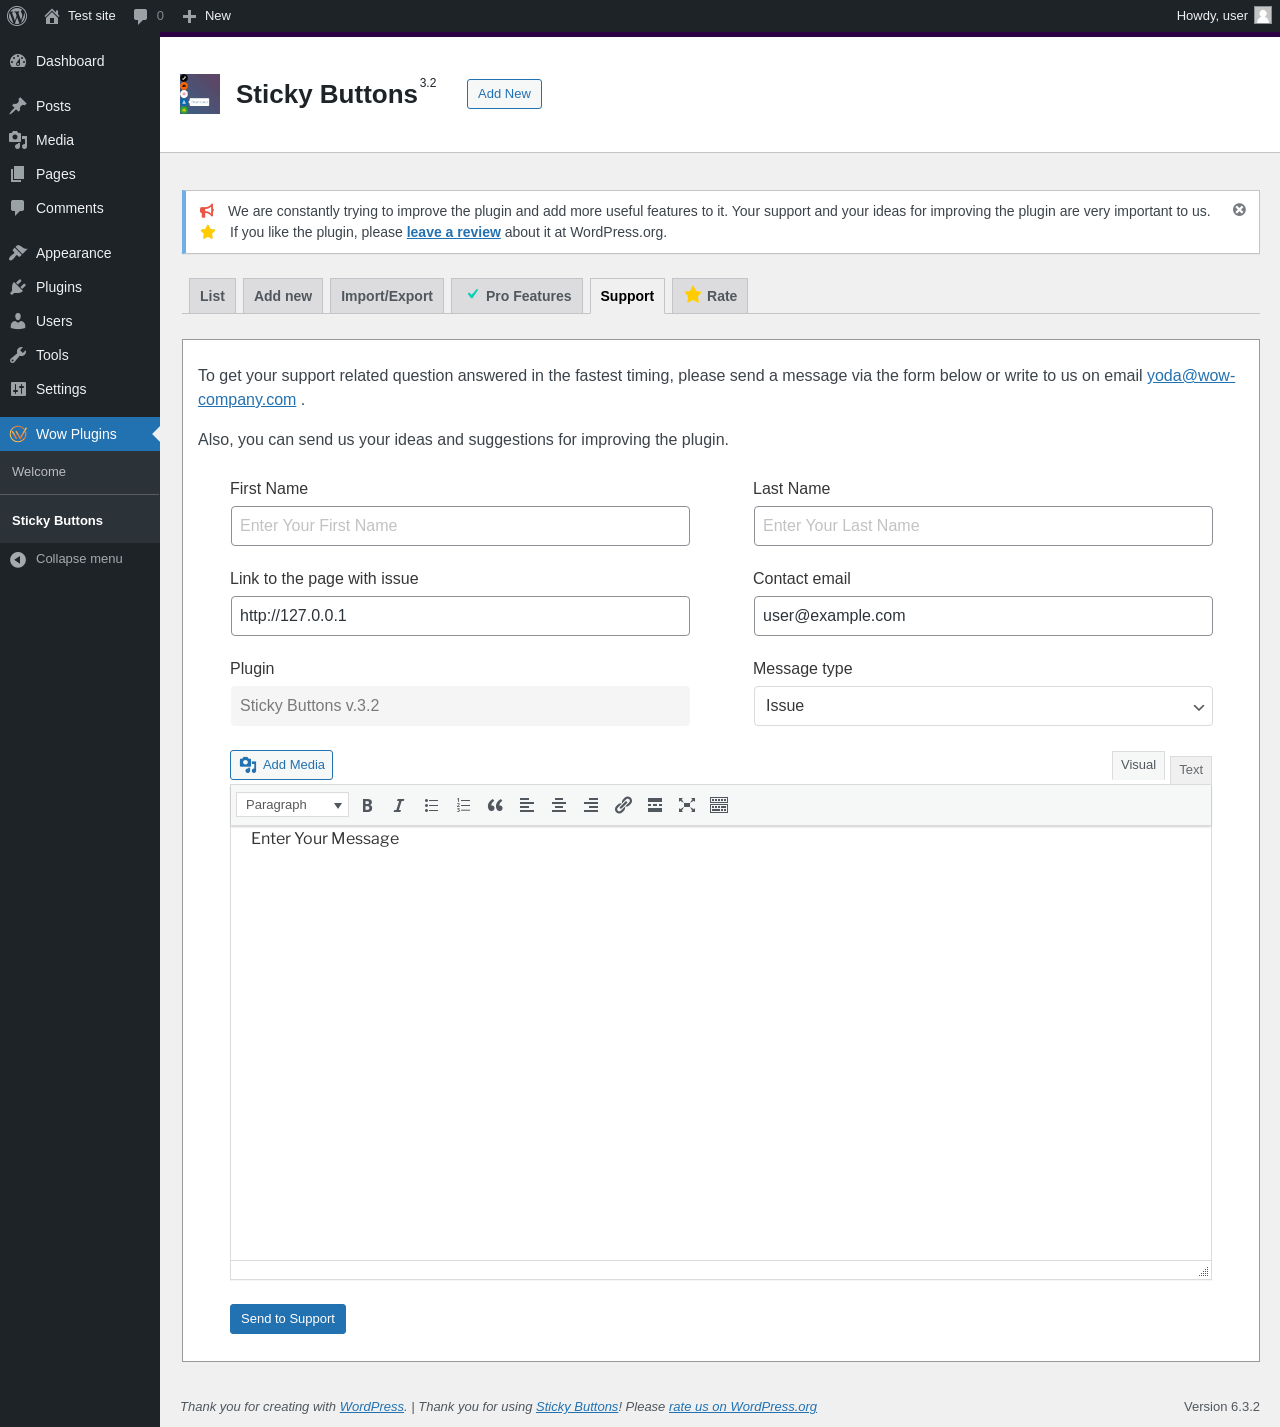This screenshot has height=1427, width=1280.
Task: Collapse the admin sidebar menu
Action: (x=80, y=559)
